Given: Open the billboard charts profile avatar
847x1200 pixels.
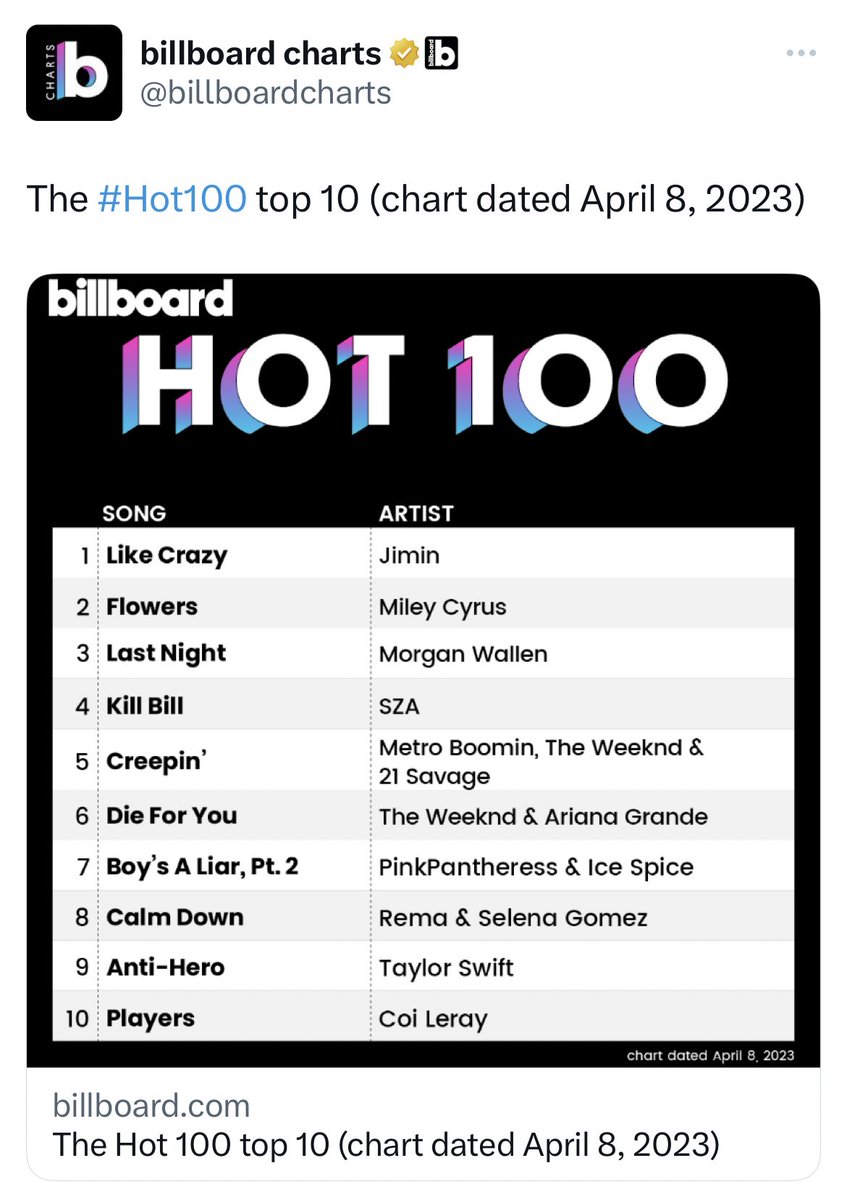Looking at the screenshot, I should [x=73, y=73].
